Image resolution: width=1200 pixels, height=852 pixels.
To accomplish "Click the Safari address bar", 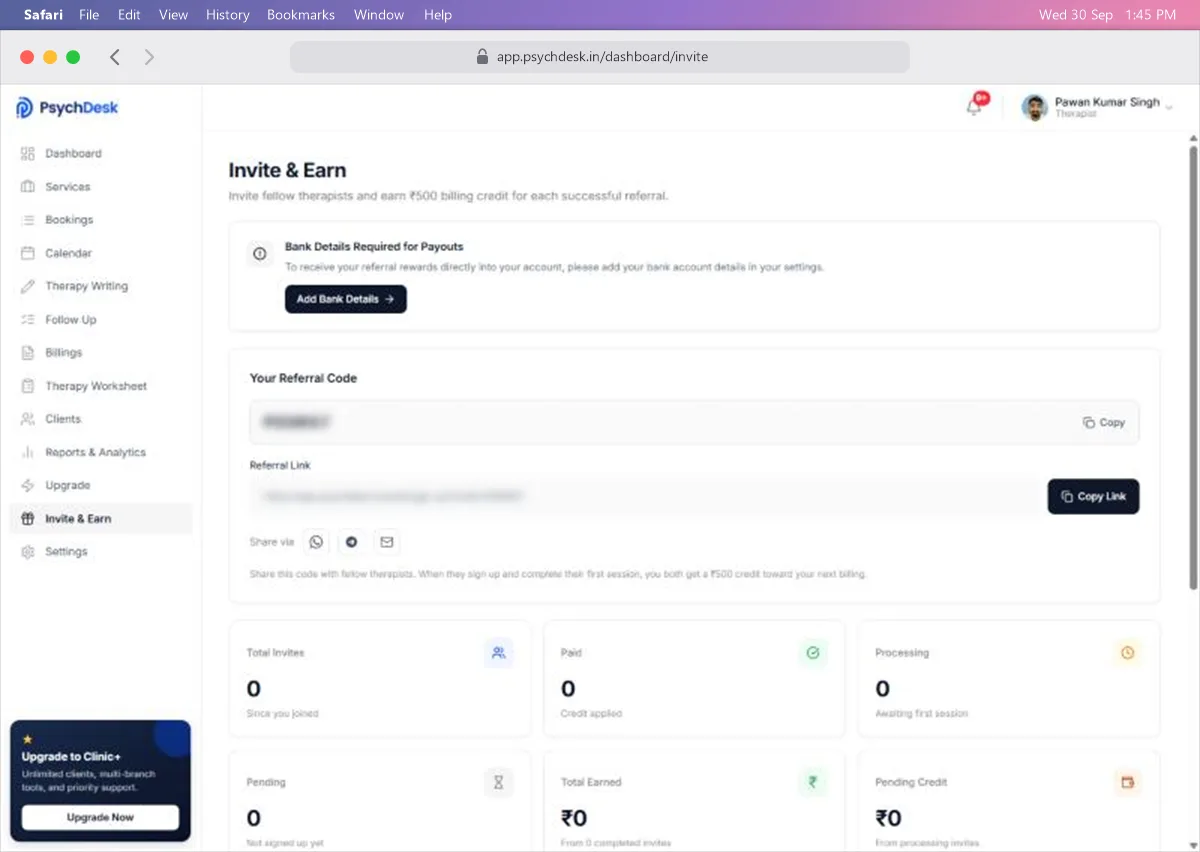I will click(600, 57).
